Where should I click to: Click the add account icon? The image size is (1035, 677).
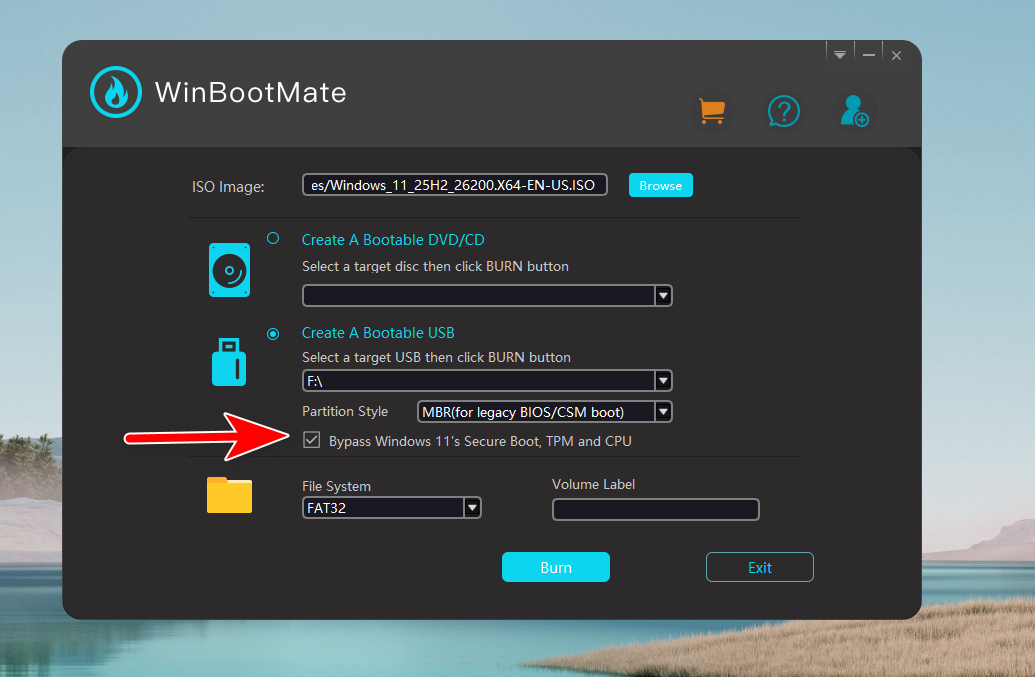point(855,111)
